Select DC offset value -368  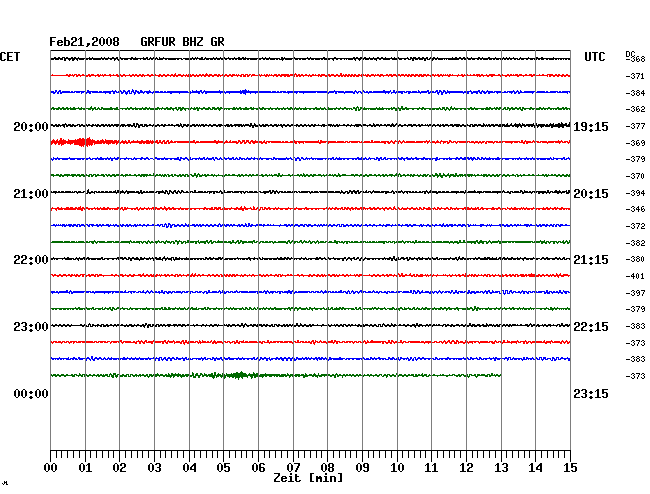click(x=636, y=59)
